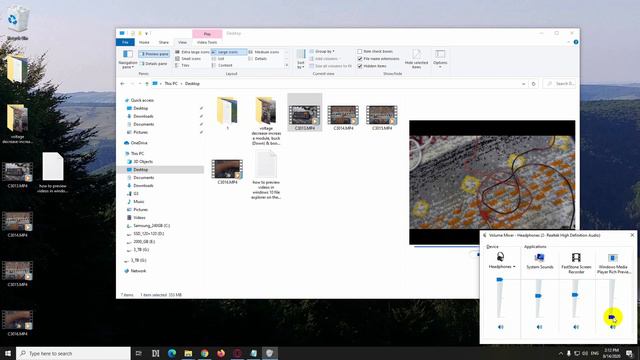640x360 pixels.
Task: Click the Play contextual tab
Action: [207, 34]
